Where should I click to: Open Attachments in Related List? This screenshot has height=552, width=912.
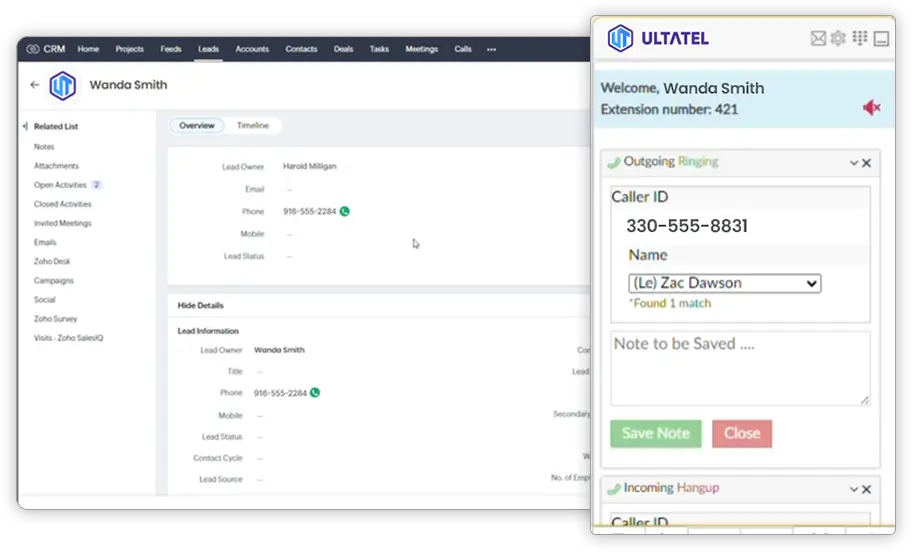pos(56,166)
